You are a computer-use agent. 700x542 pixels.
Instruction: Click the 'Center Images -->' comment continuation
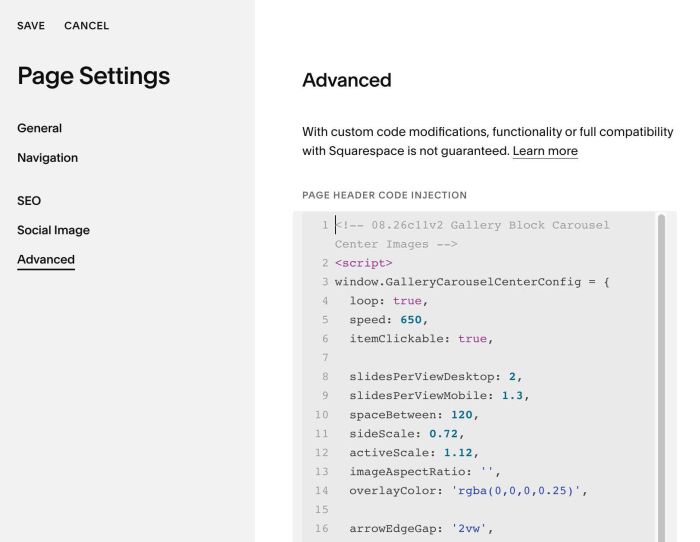(396, 244)
